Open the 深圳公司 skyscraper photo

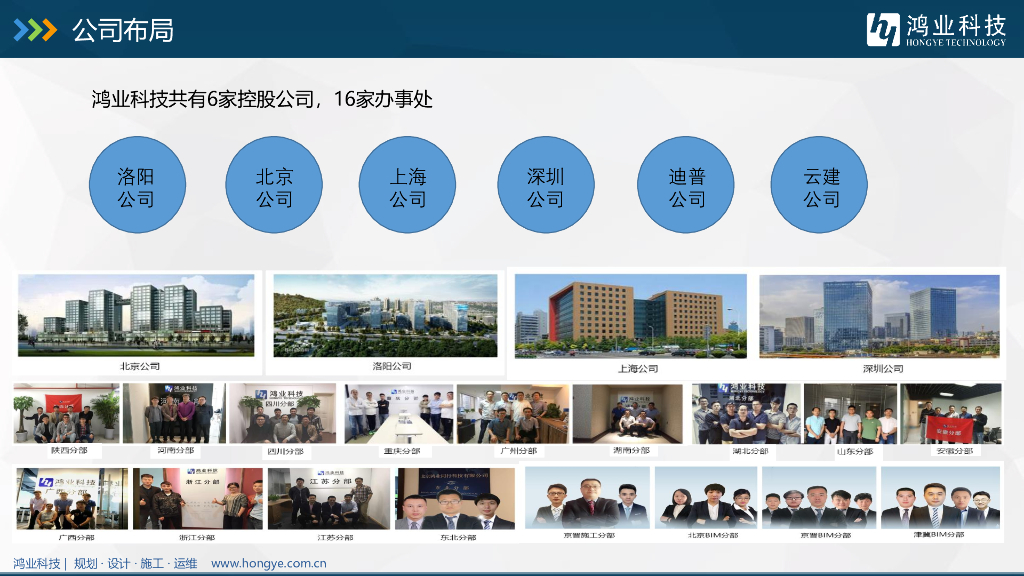point(879,316)
